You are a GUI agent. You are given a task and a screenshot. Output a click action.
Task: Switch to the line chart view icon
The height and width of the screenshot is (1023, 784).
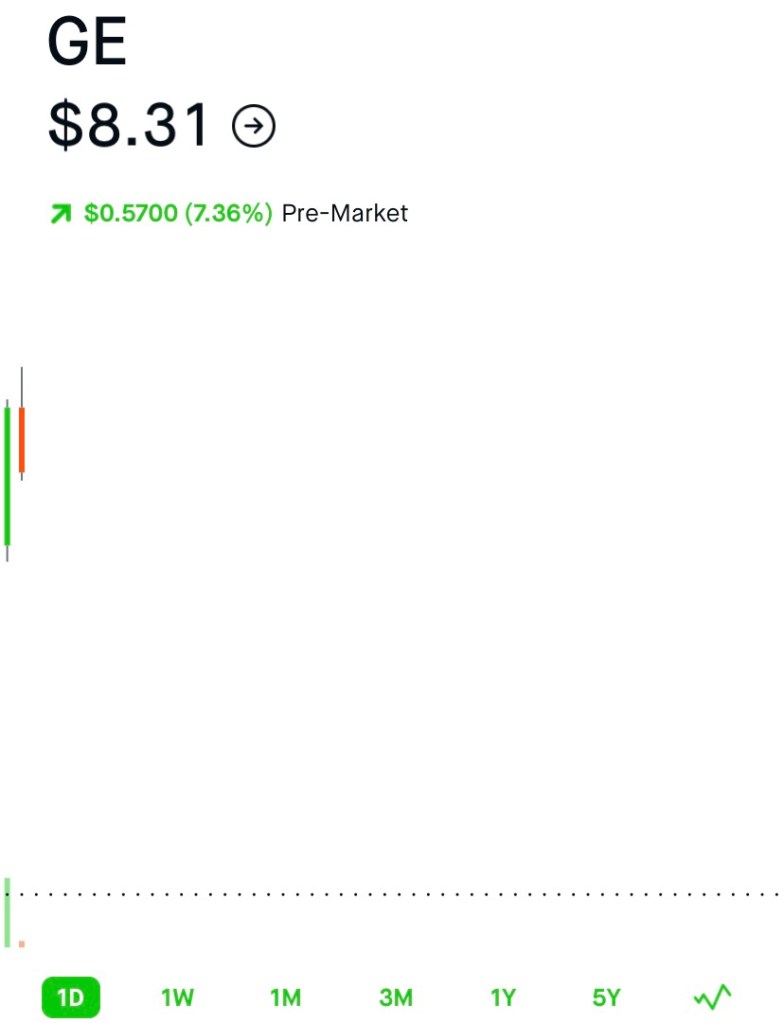pyautogui.click(x=713, y=997)
